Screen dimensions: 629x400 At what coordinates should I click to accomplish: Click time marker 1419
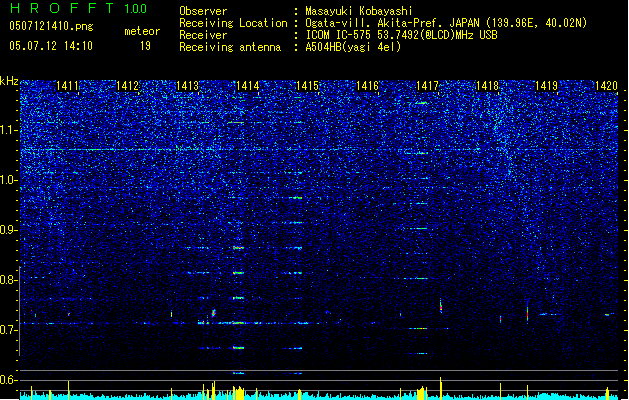[x=547, y=86]
